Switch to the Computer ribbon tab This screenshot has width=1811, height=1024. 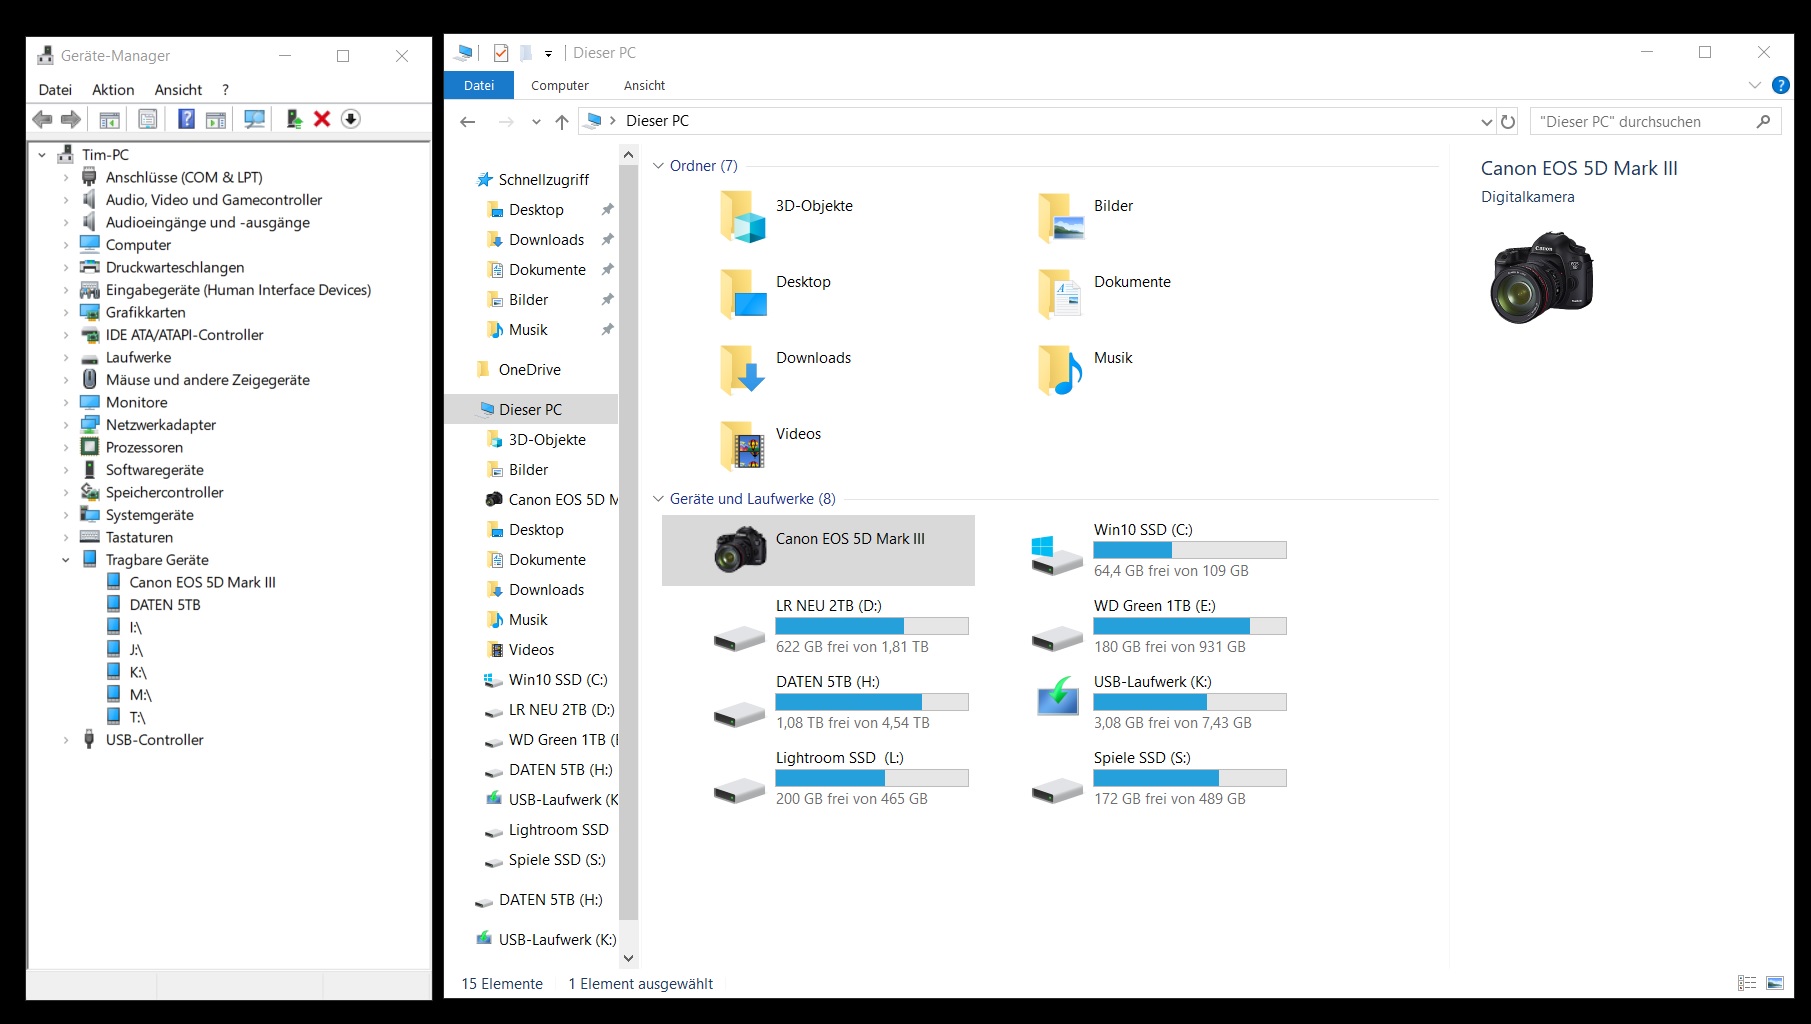coord(559,85)
